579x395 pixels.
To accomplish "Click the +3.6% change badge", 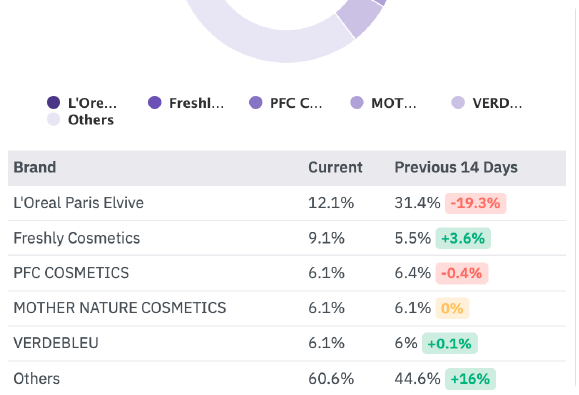I will click(x=463, y=238).
